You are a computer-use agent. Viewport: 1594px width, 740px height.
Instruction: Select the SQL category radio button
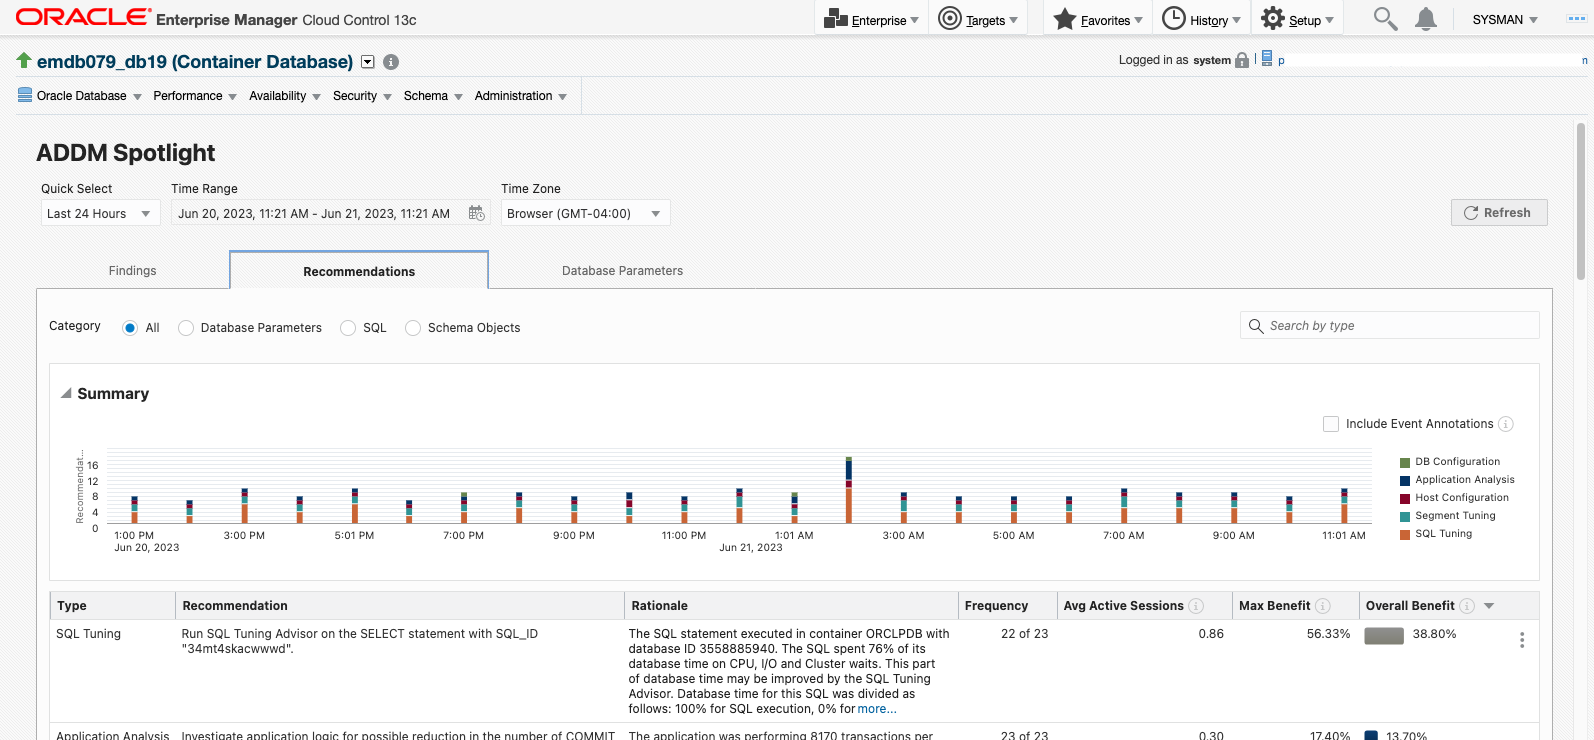pos(348,328)
